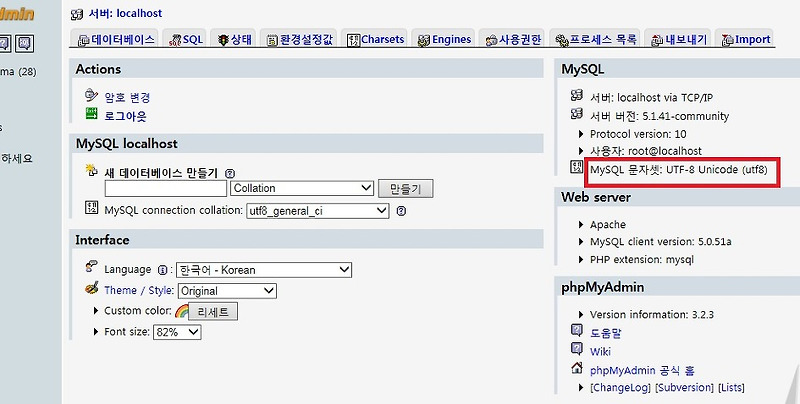The image size is (800, 404).
Task: Open the Theme dropdown showing Original
Action: (227, 291)
